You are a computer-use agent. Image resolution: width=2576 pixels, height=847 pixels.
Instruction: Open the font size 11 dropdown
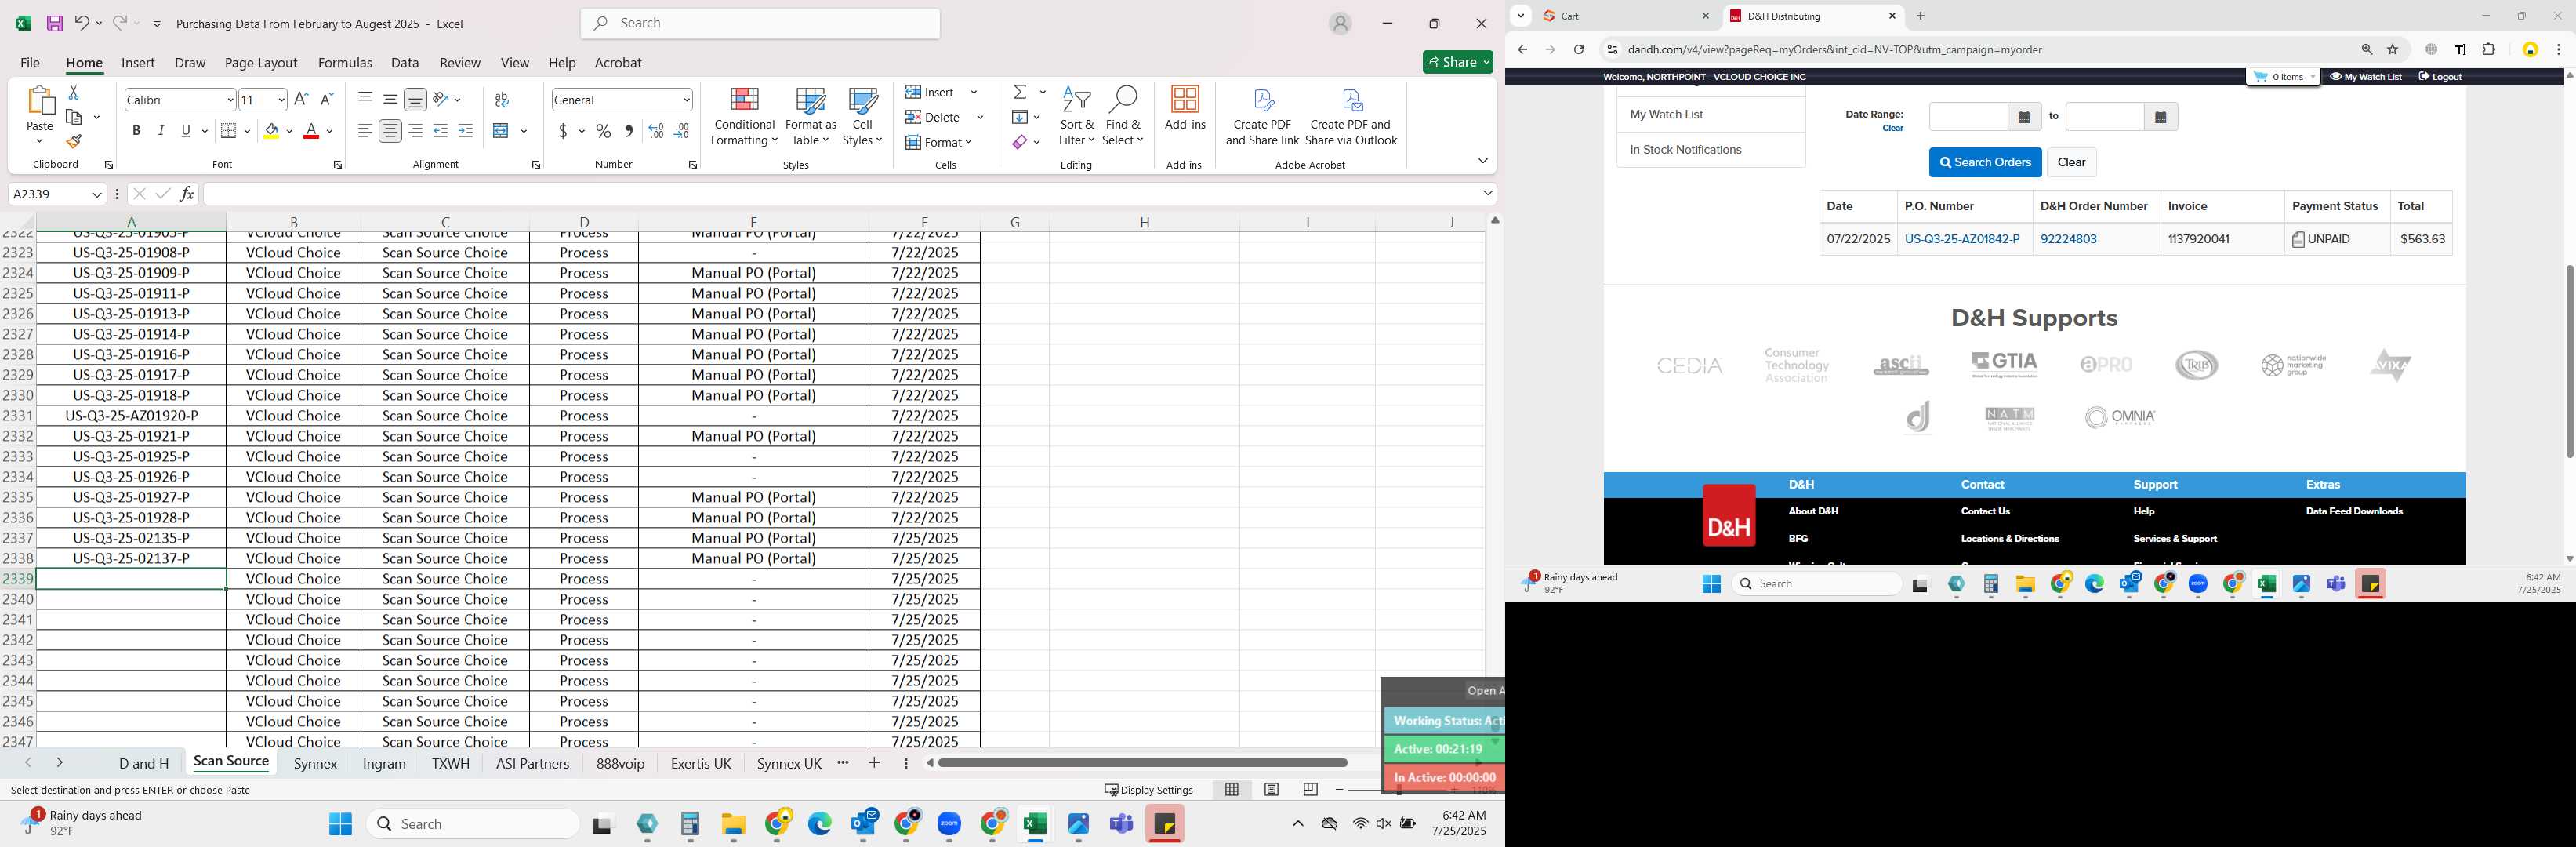pyautogui.click(x=281, y=100)
